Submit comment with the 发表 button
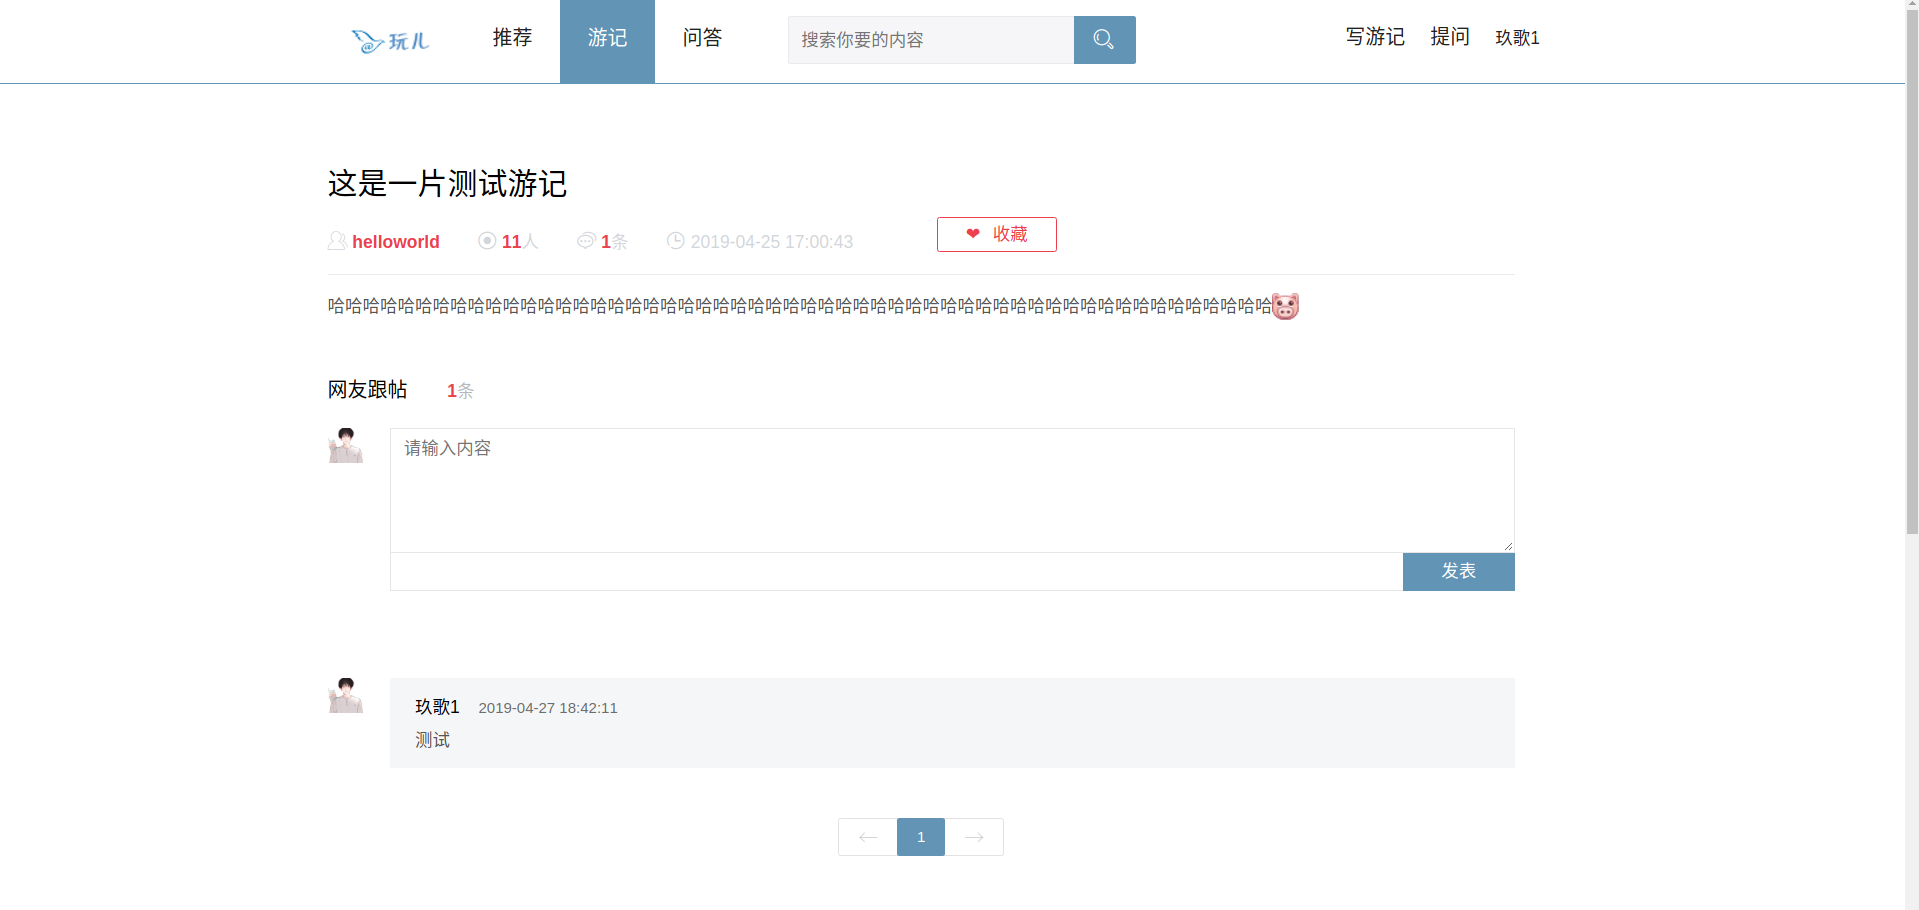 pyautogui.click(x=1459, y=572)
